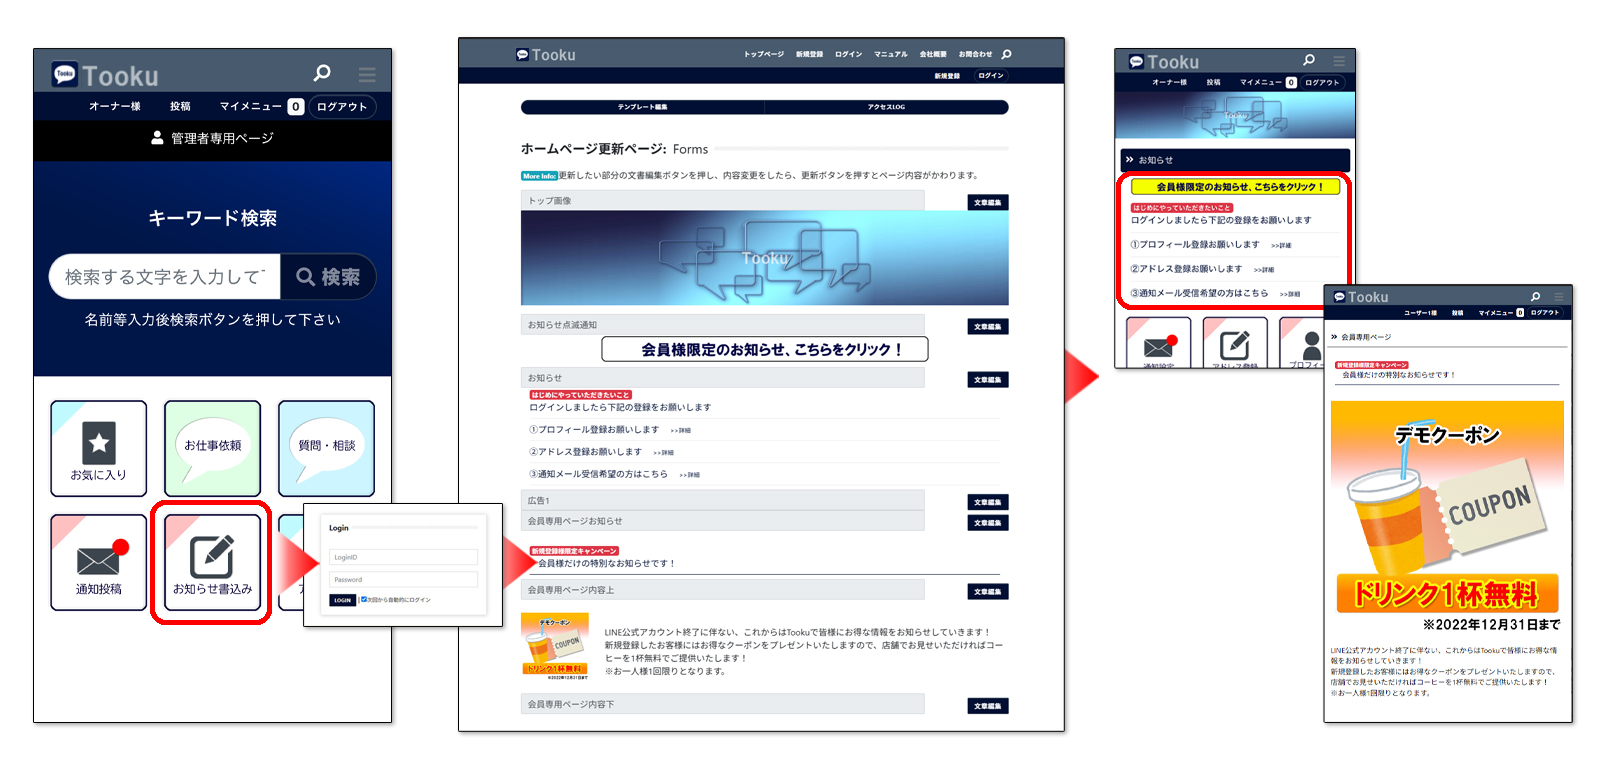1600x757 pixels.
Task: Click 文章編集 for お知らせ点滅通知 row
Action: pos(988,327)
